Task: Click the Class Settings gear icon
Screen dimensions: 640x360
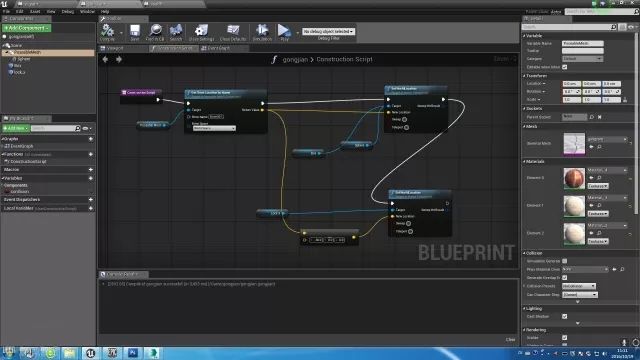Action: tap(201, 31)
